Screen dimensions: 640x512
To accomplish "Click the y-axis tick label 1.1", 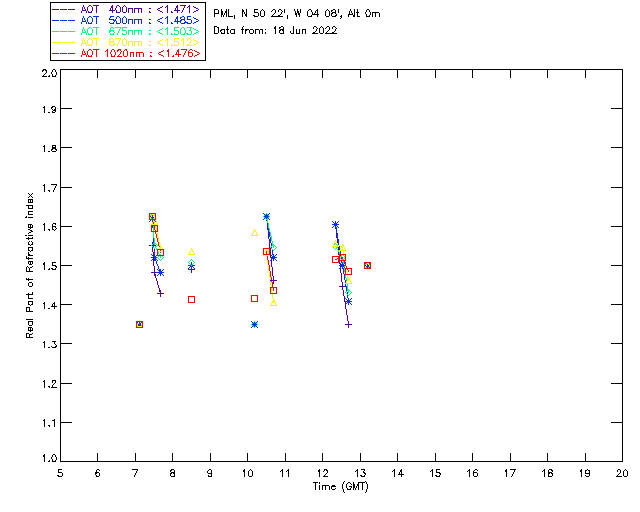I will pyautogui.click(x=49, y=423).
